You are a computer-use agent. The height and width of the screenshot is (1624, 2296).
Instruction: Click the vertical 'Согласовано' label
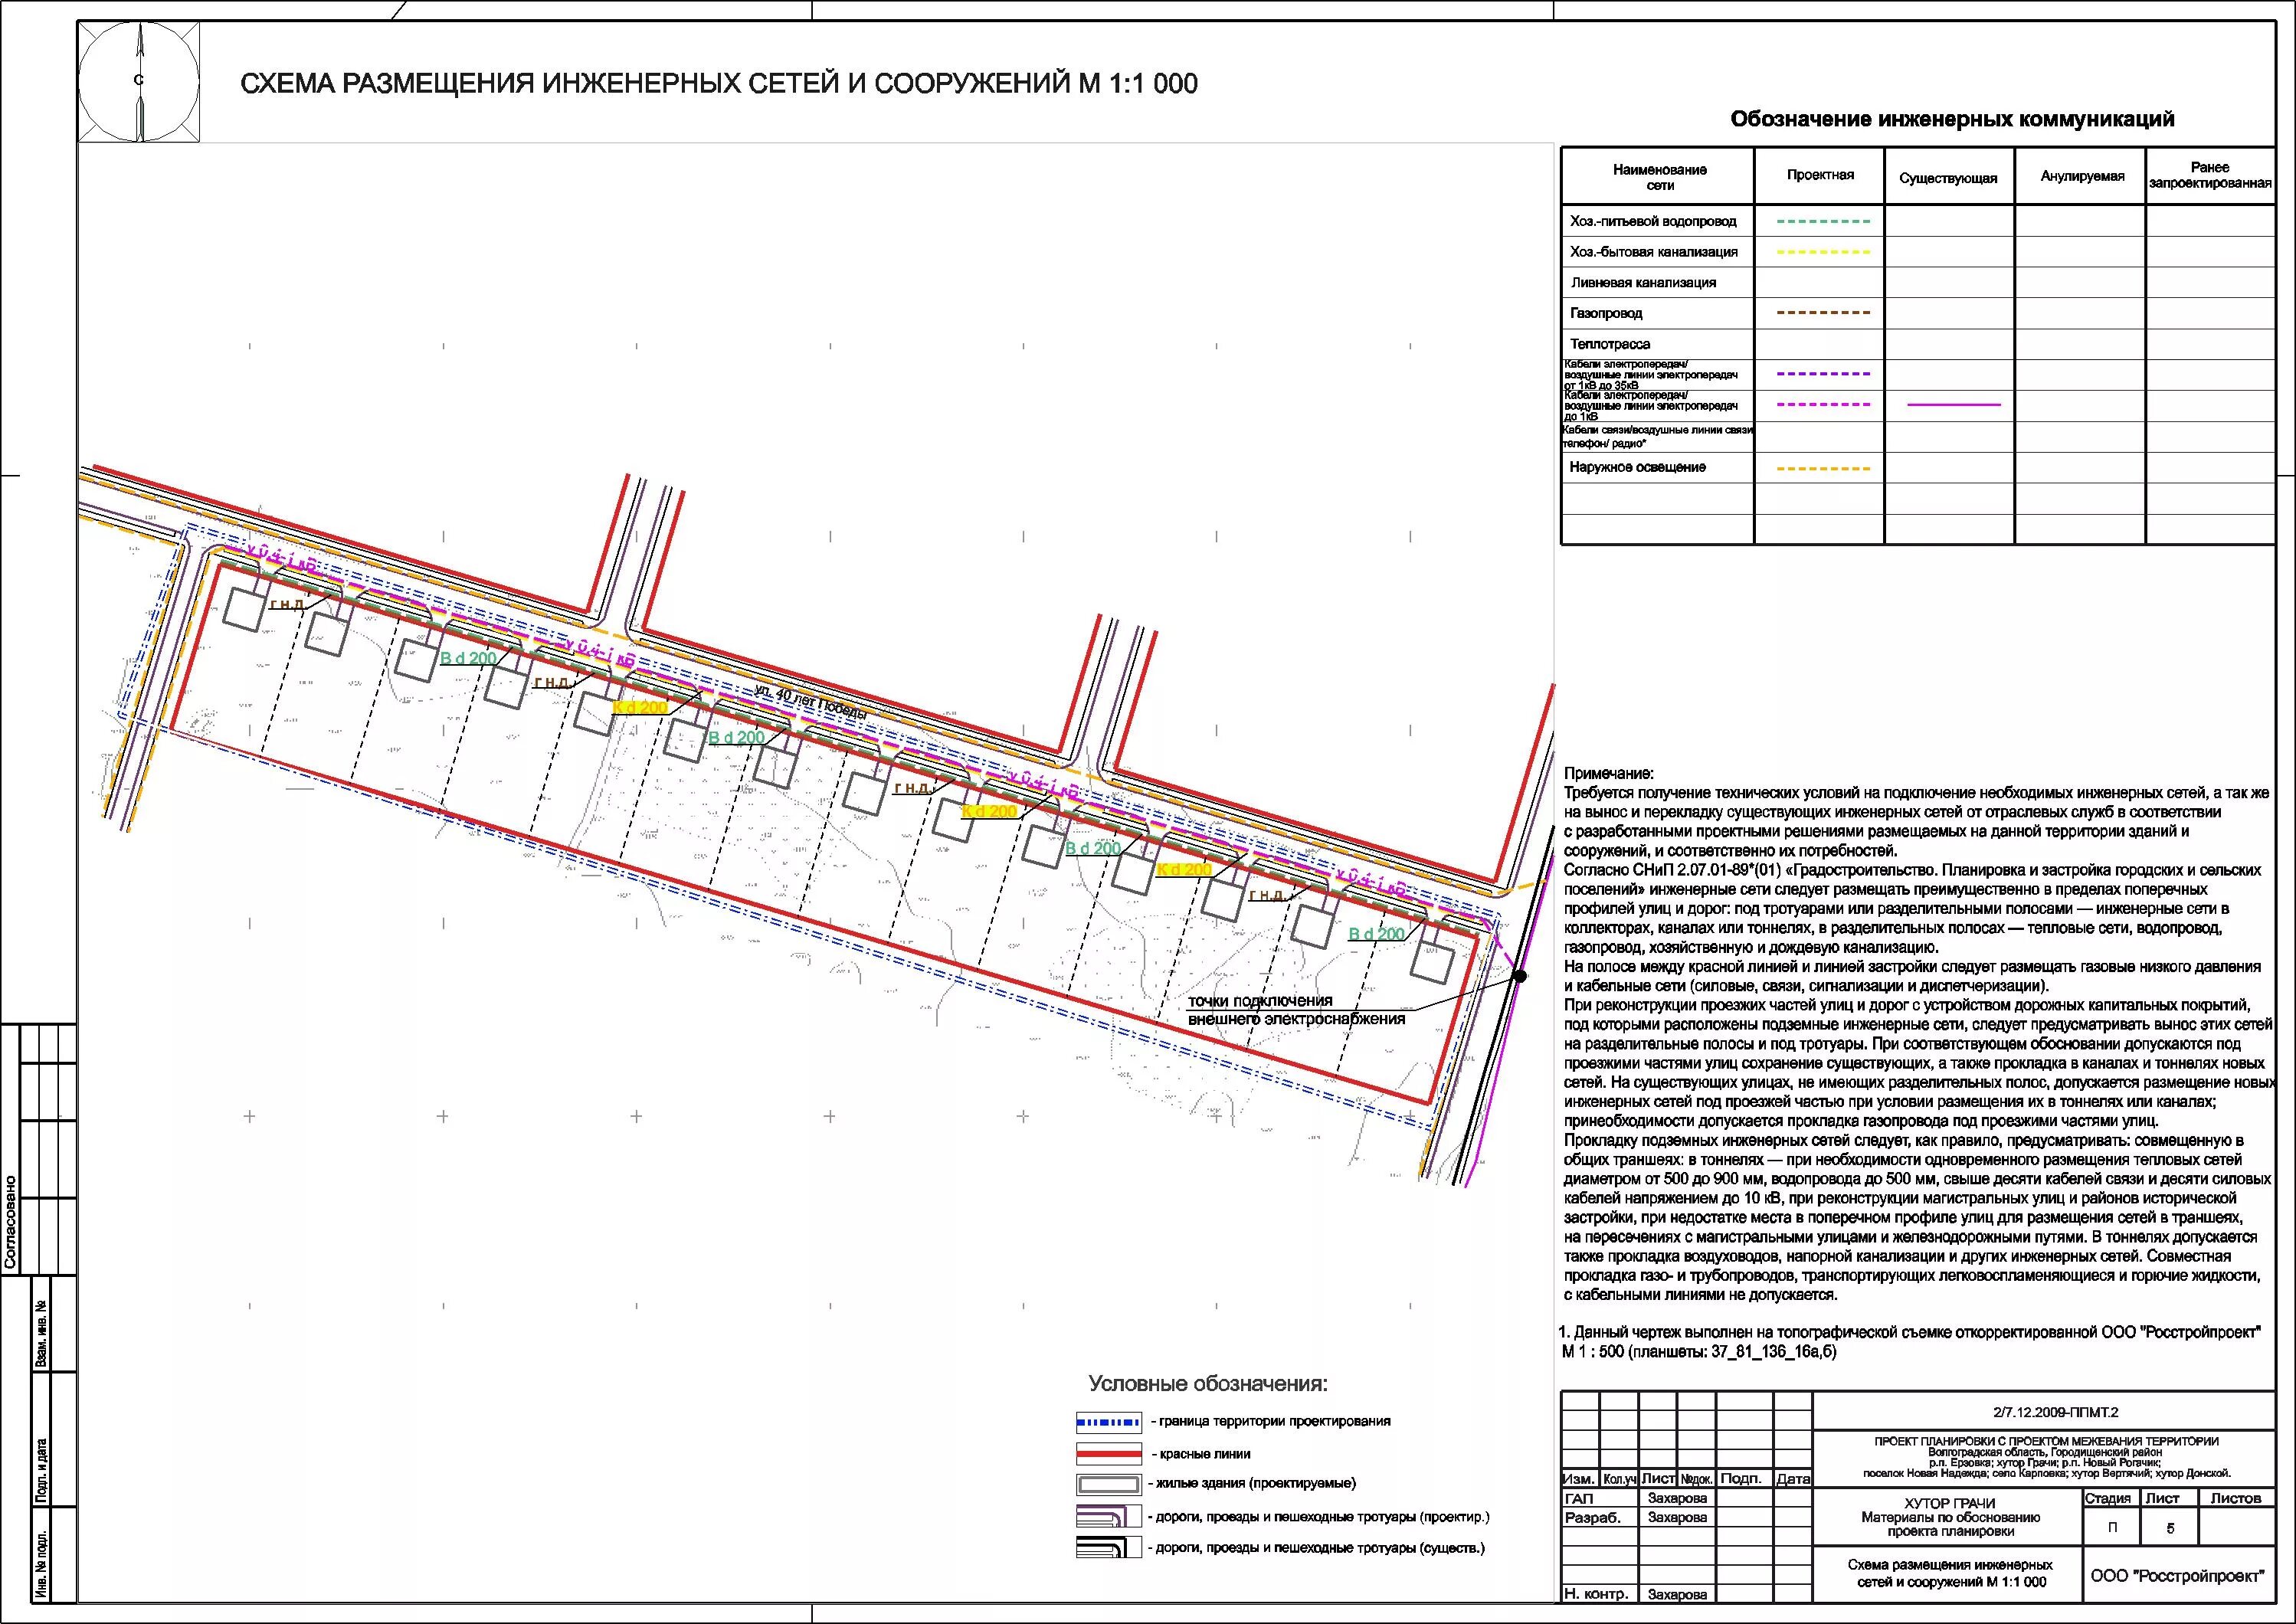coord(11,1222)
